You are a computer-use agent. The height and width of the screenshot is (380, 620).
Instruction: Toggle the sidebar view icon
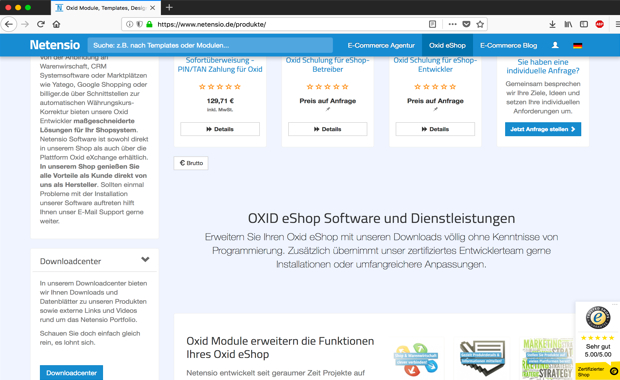click(584, 24)
